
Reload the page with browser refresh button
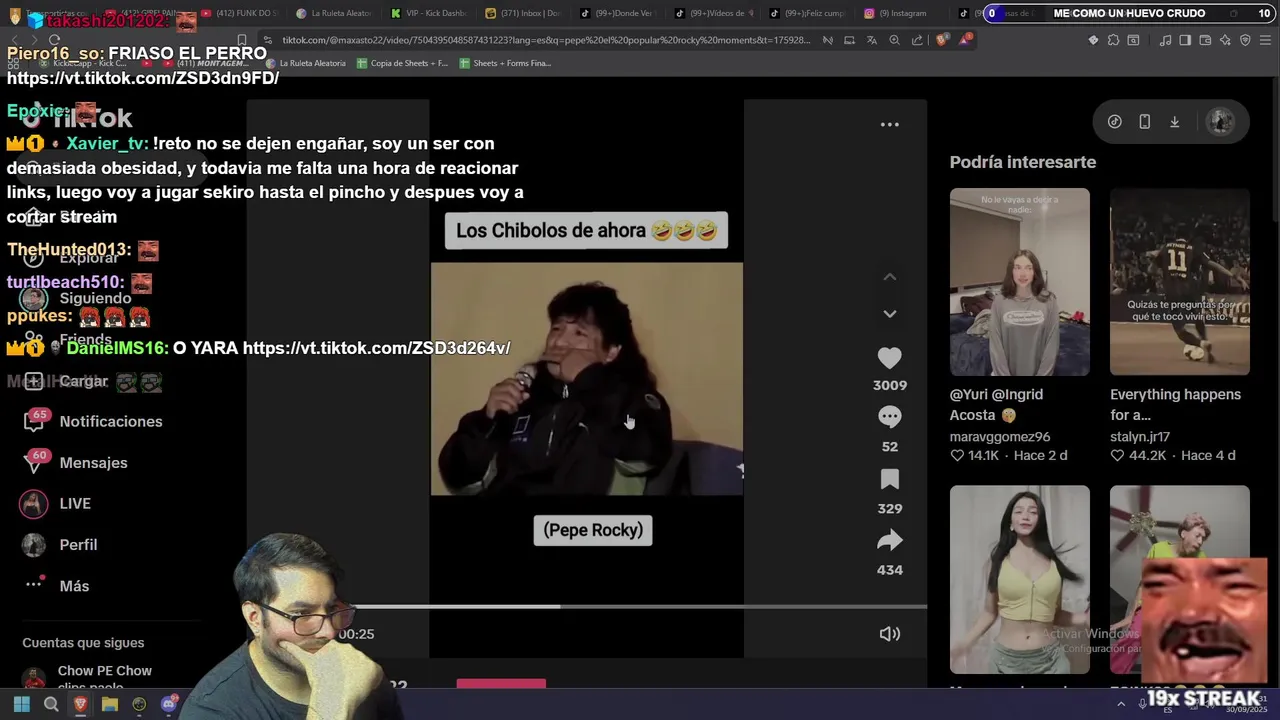[x=54, y=40]
